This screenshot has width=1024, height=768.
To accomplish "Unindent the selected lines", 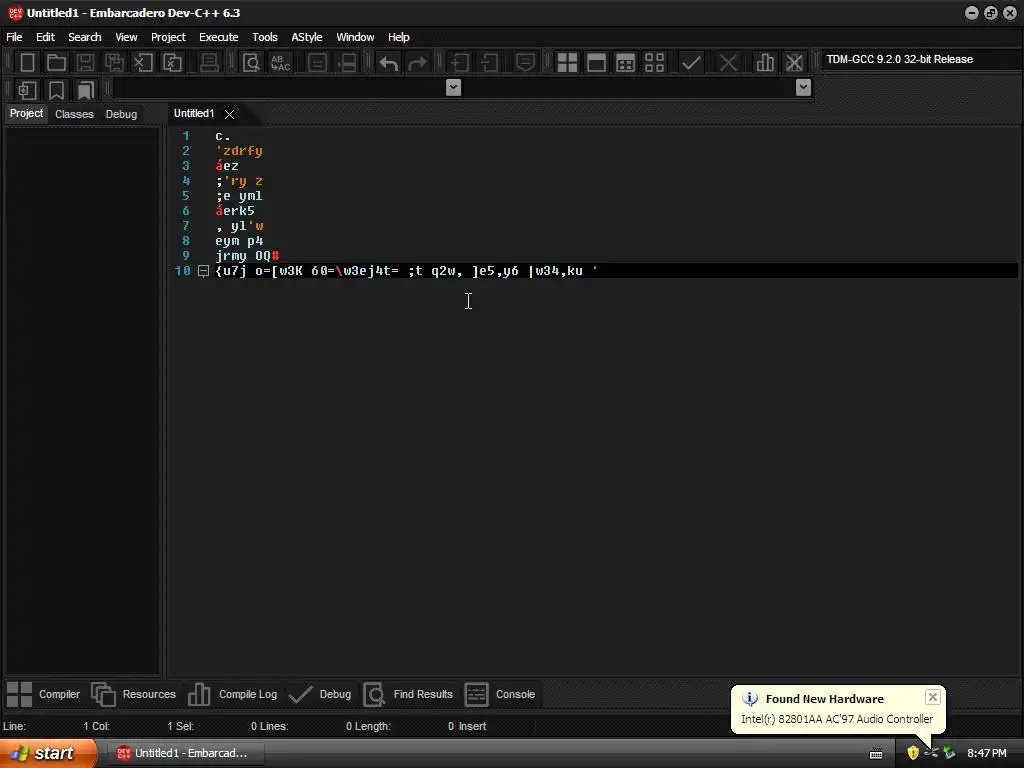I will 489,63.
